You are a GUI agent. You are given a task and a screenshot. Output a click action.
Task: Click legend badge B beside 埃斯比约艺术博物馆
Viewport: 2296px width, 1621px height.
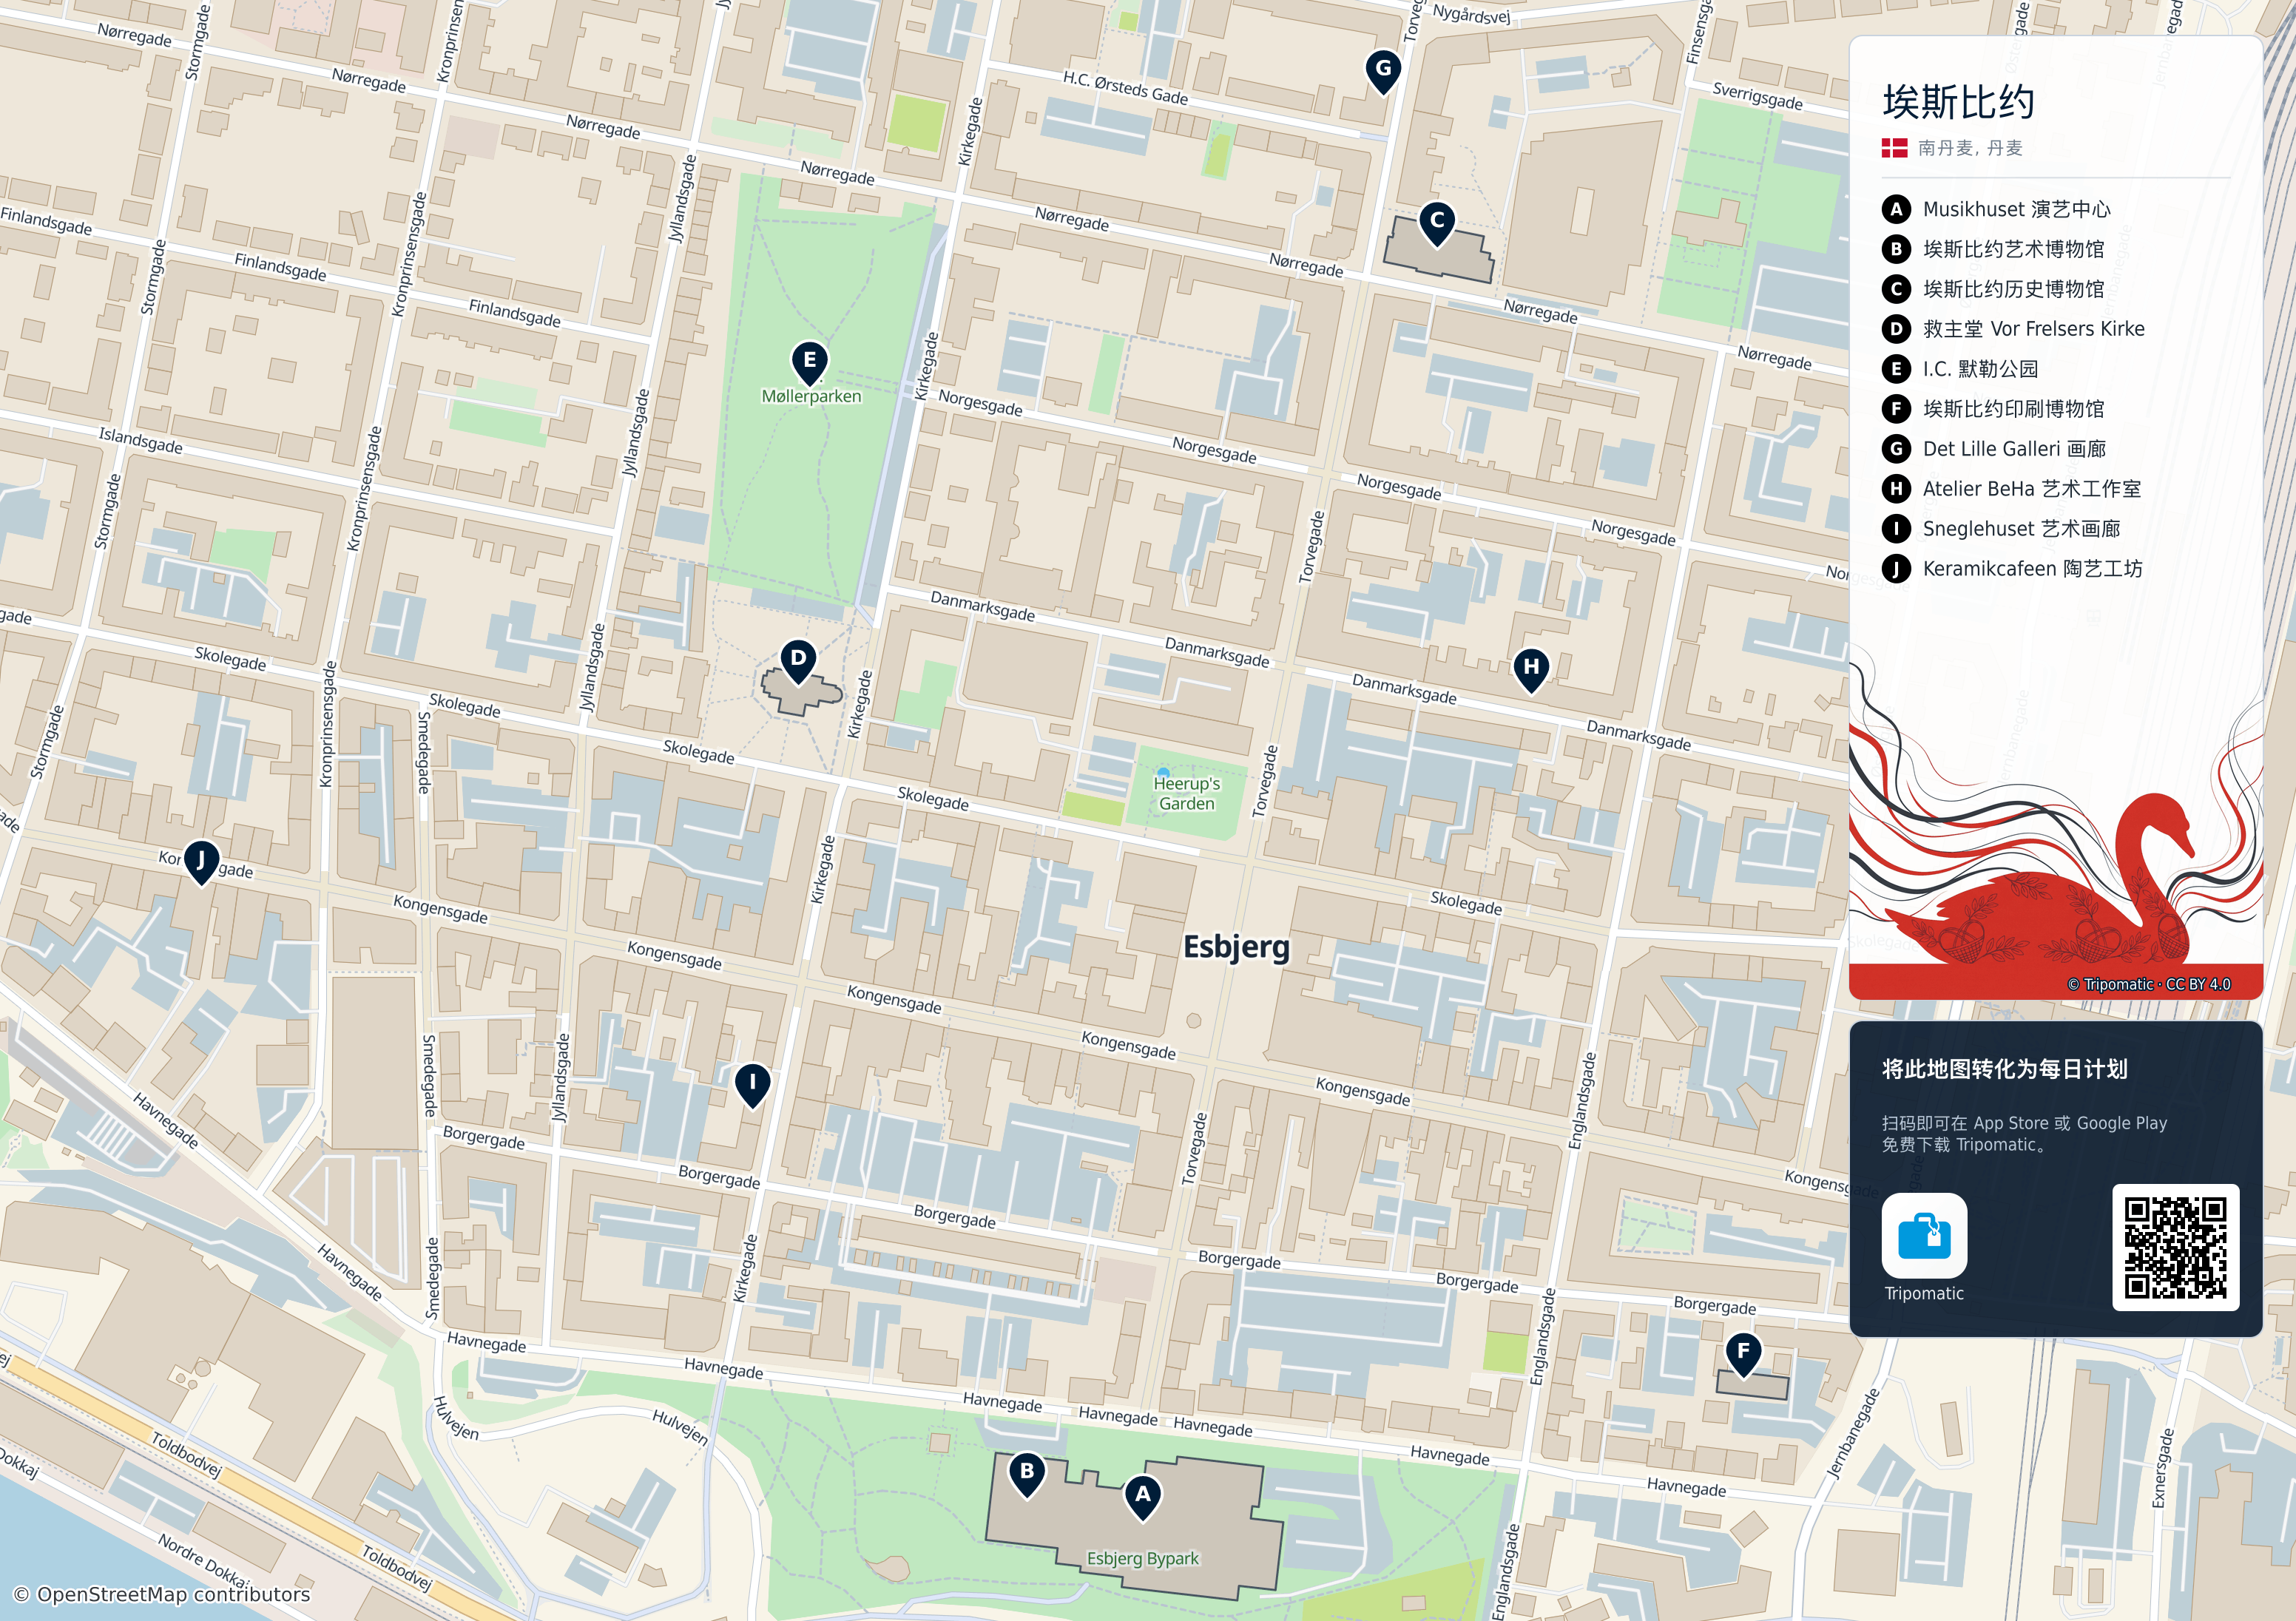(1895, 249)
